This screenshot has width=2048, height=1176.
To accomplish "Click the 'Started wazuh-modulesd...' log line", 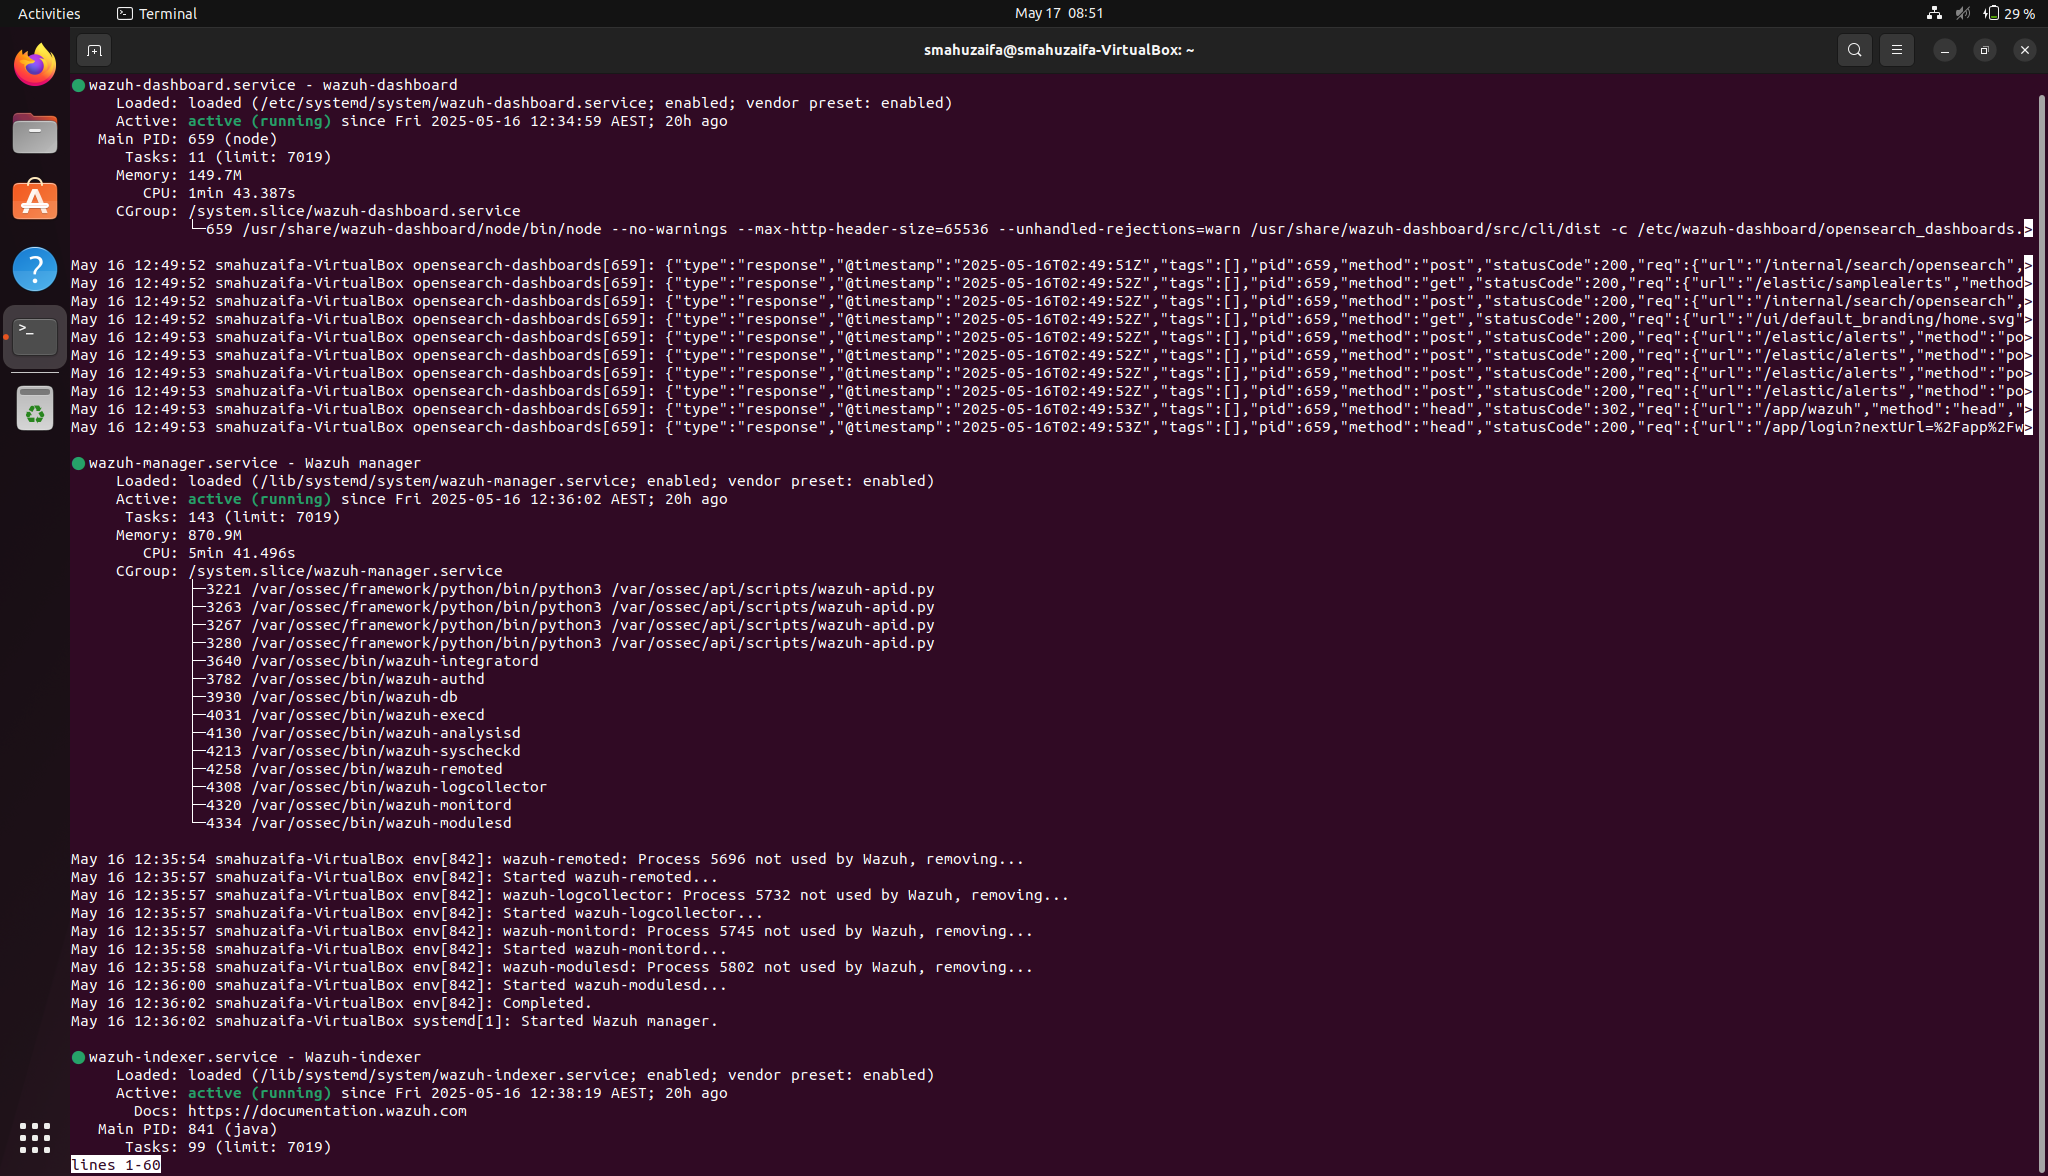I will point(399,985).
